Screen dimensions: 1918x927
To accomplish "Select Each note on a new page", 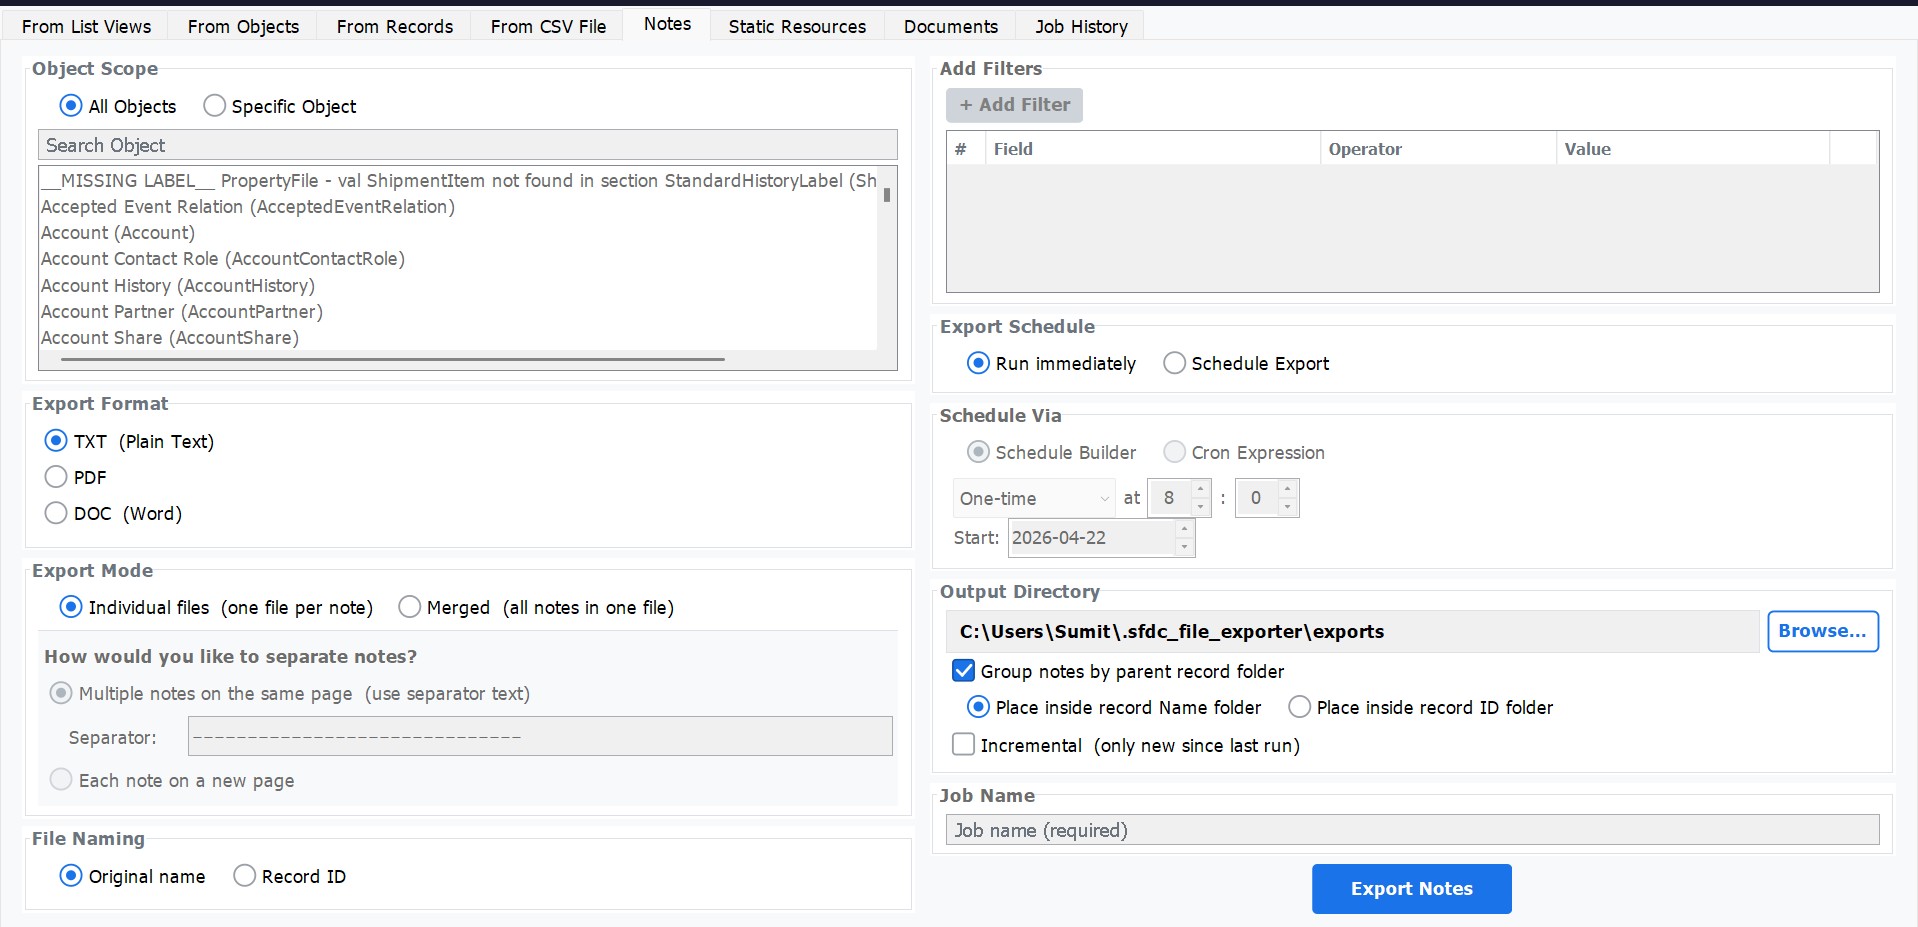I will [60, 779].
